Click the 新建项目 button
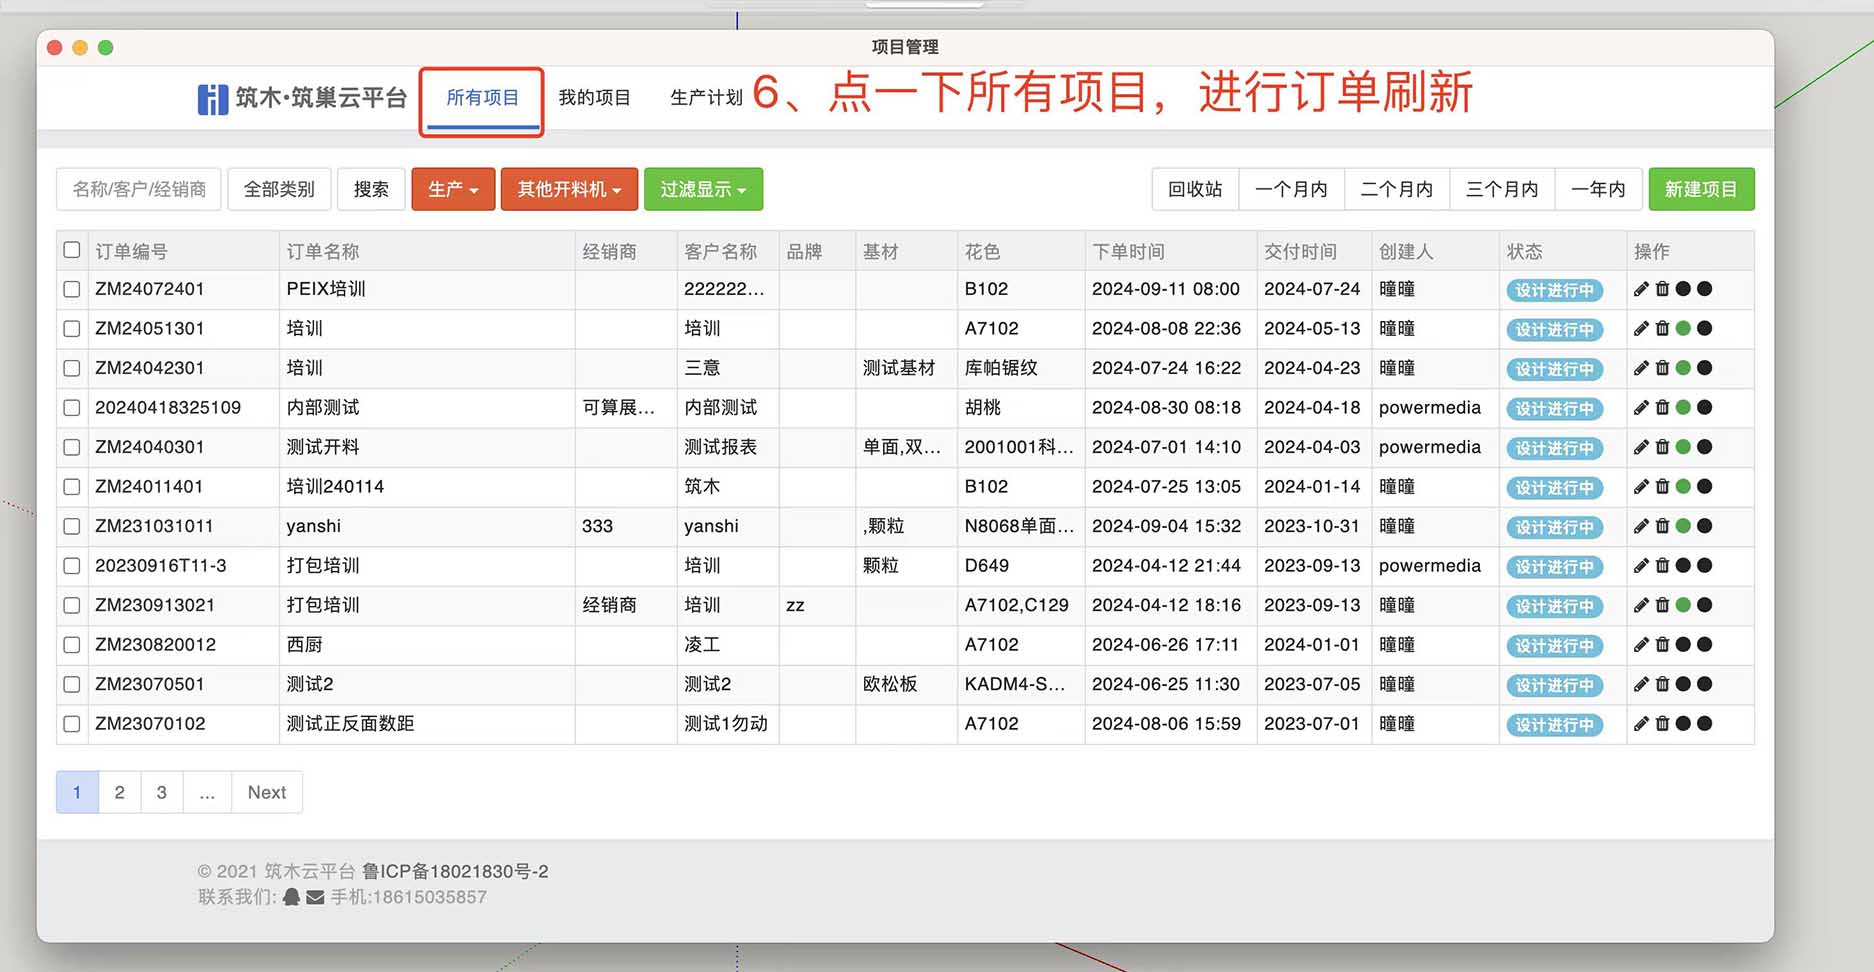This screenshot has width=1874, height=972. [x=1701, y=189]
